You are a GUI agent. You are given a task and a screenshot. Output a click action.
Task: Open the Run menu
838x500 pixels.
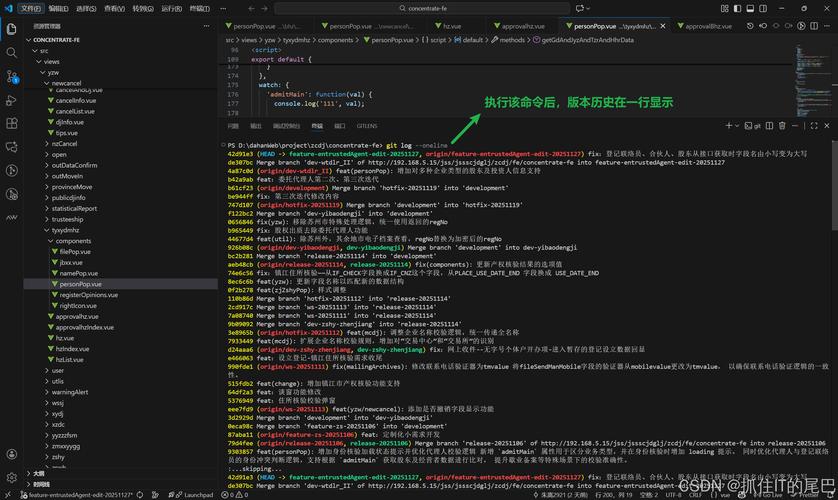pyautogui.click(x=171, y=9)
